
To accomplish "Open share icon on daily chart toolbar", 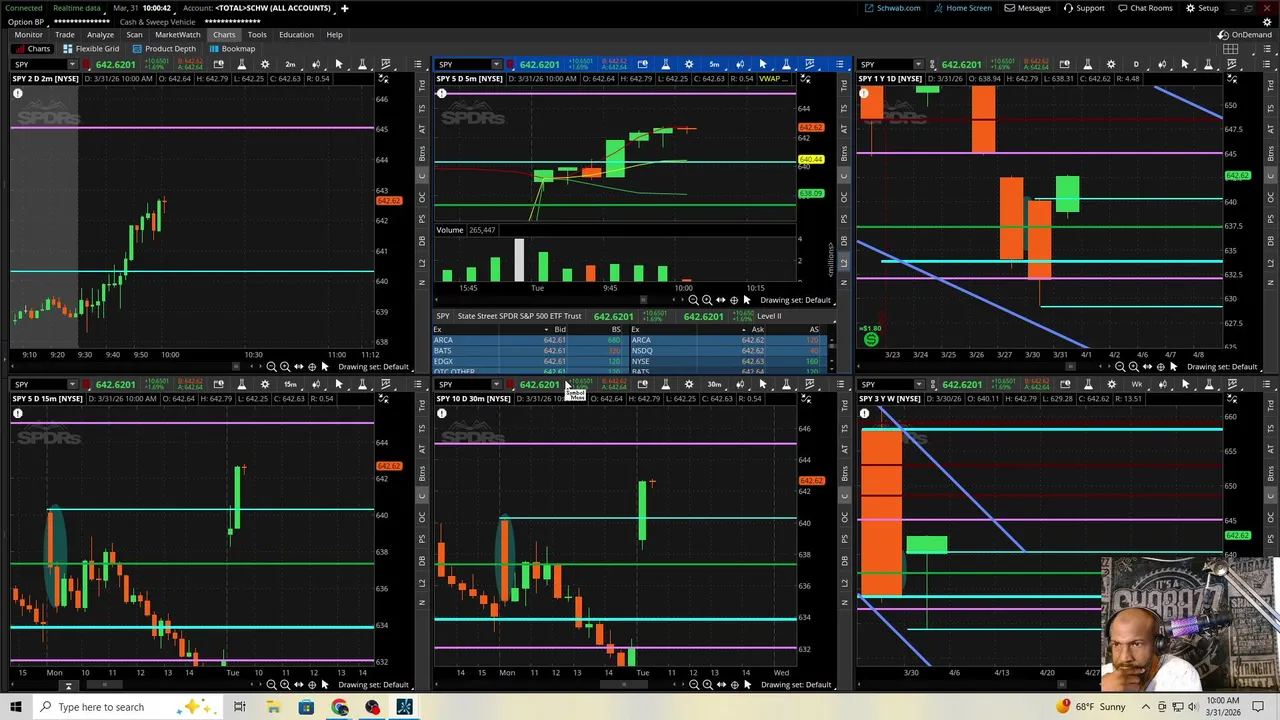I will click(x=1064, y=64).
